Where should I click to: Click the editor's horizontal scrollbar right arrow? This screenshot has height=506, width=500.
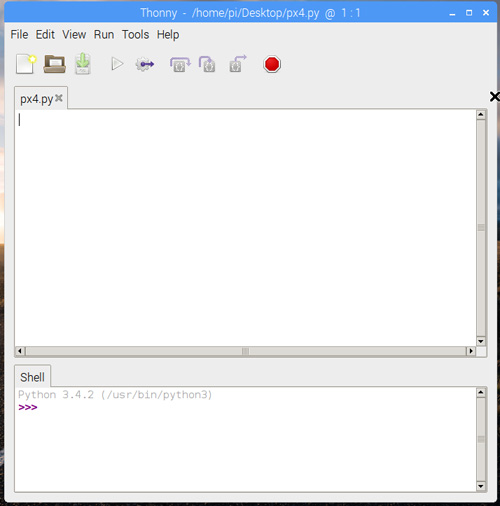click(x=471, y=351)
